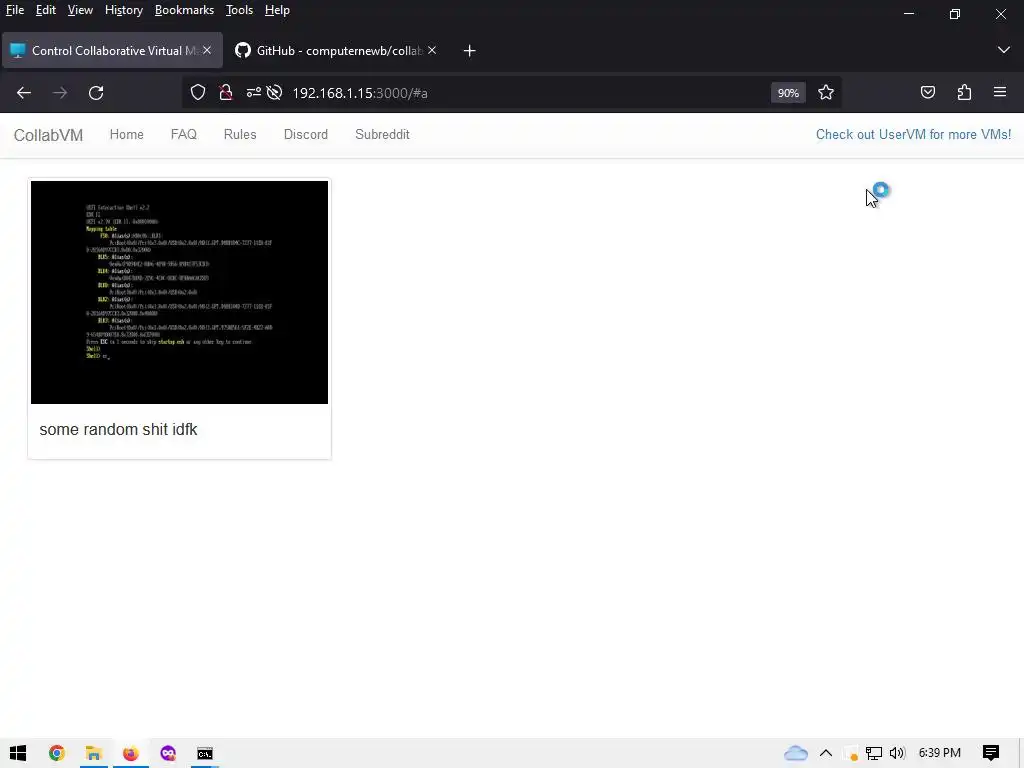Viewport: 1024px width, 768px height.
Task: Open the network status tray icon
Action: click(x=873, y=753)
